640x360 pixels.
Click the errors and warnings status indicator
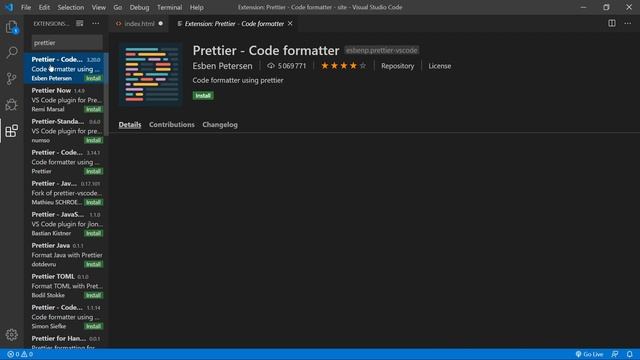20,354
